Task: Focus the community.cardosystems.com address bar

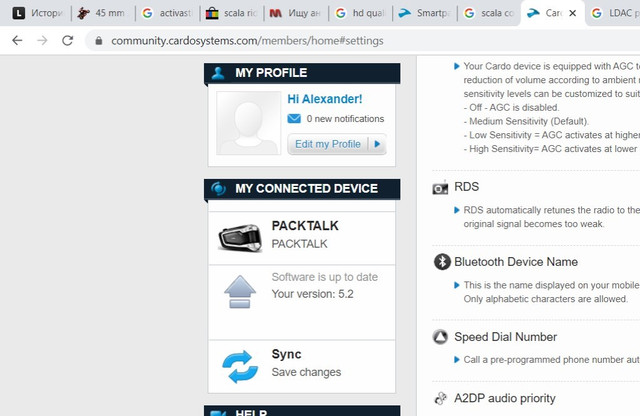Action: click(x=247, y=41)
